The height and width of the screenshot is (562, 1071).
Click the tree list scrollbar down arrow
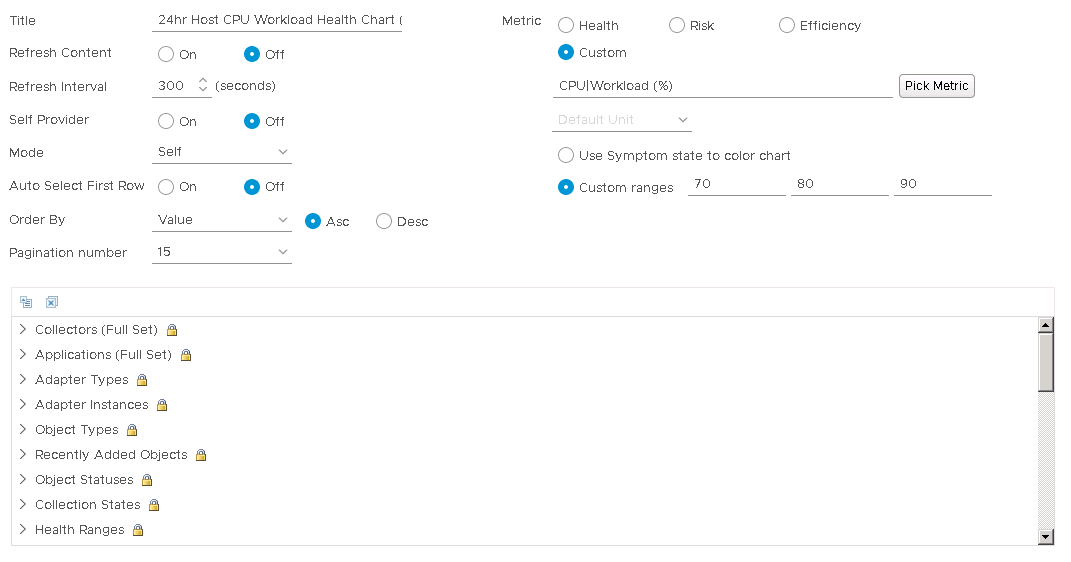[1046, 537]
